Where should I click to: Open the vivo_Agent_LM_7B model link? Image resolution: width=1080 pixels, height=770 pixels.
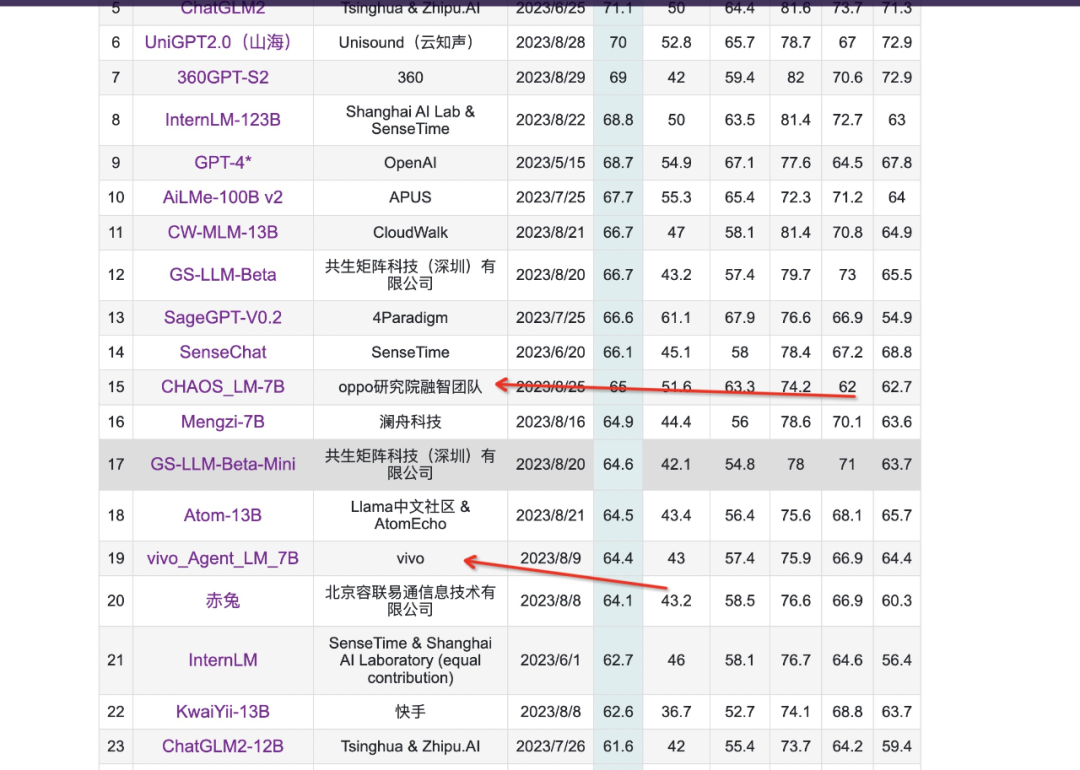coord(222,559)
